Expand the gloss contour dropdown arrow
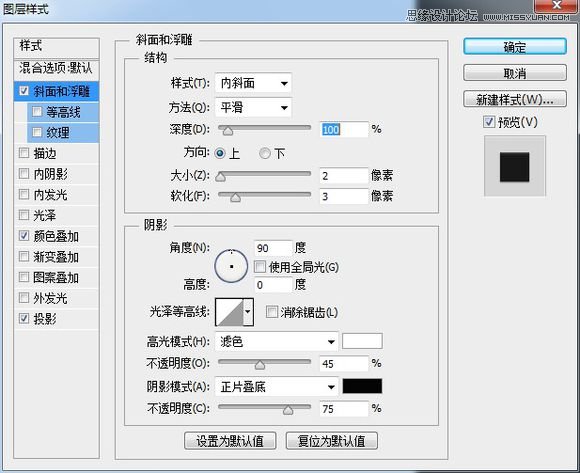Viewport: 580px width, 473px height. coord(248,312)
